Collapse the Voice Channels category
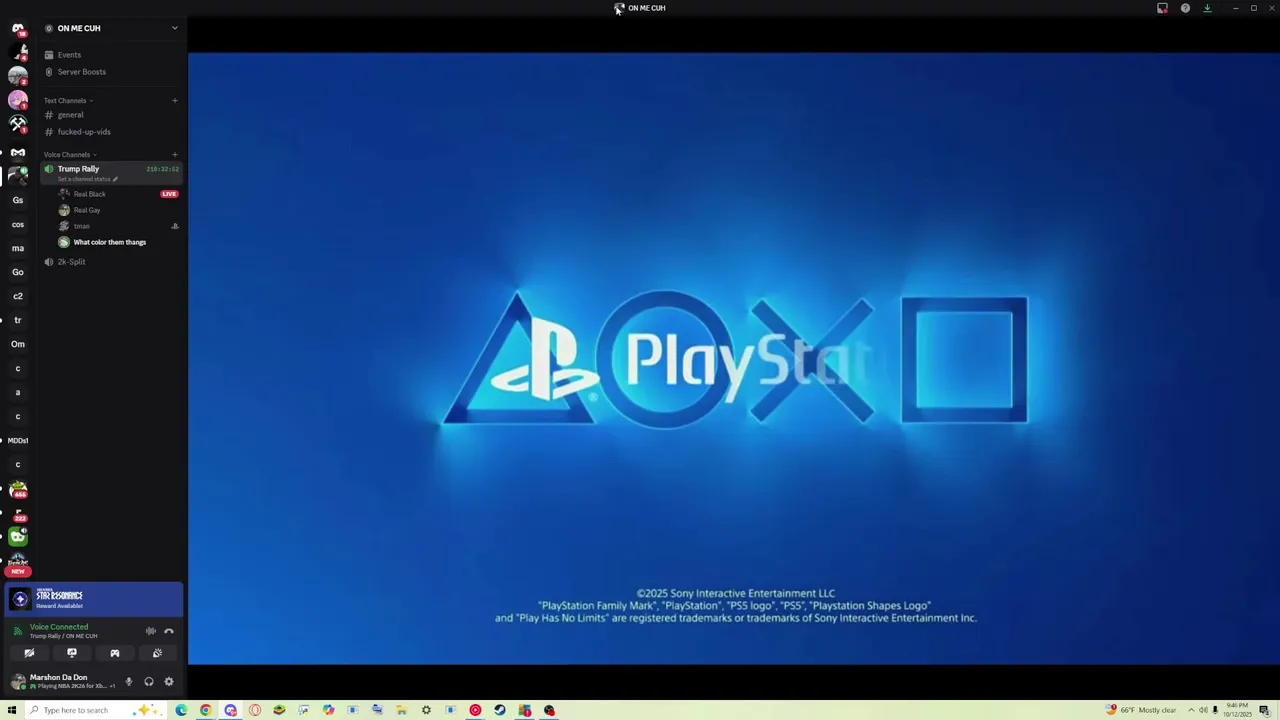 coord(70,155)
